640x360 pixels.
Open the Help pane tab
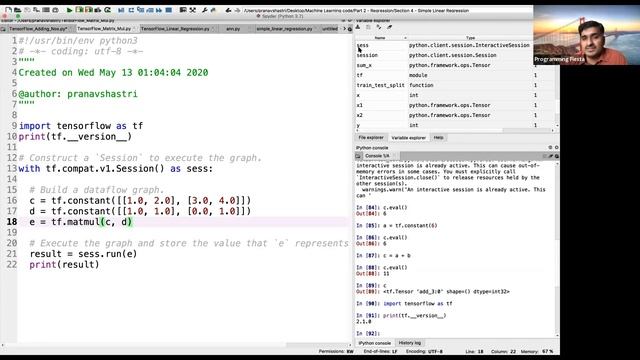coord(439,138)
